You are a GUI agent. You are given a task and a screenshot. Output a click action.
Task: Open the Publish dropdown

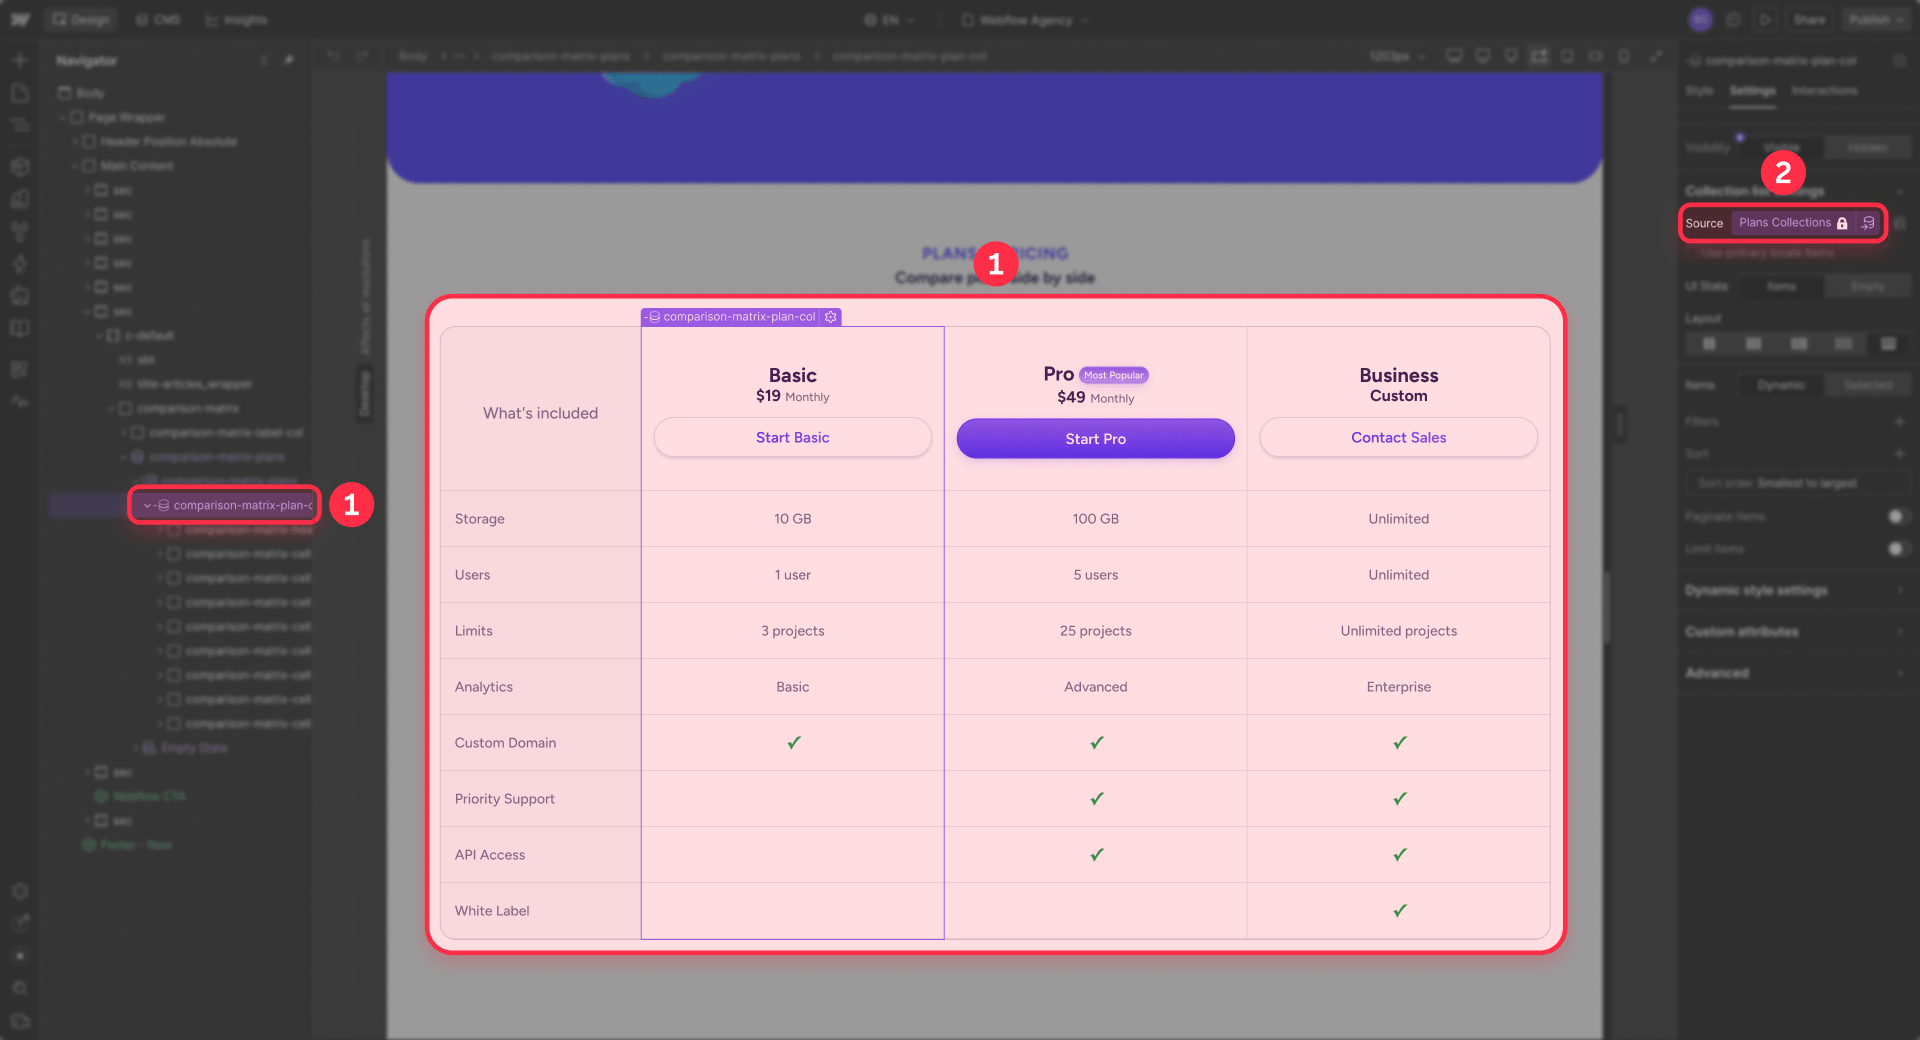click(x=1876, y=20)
